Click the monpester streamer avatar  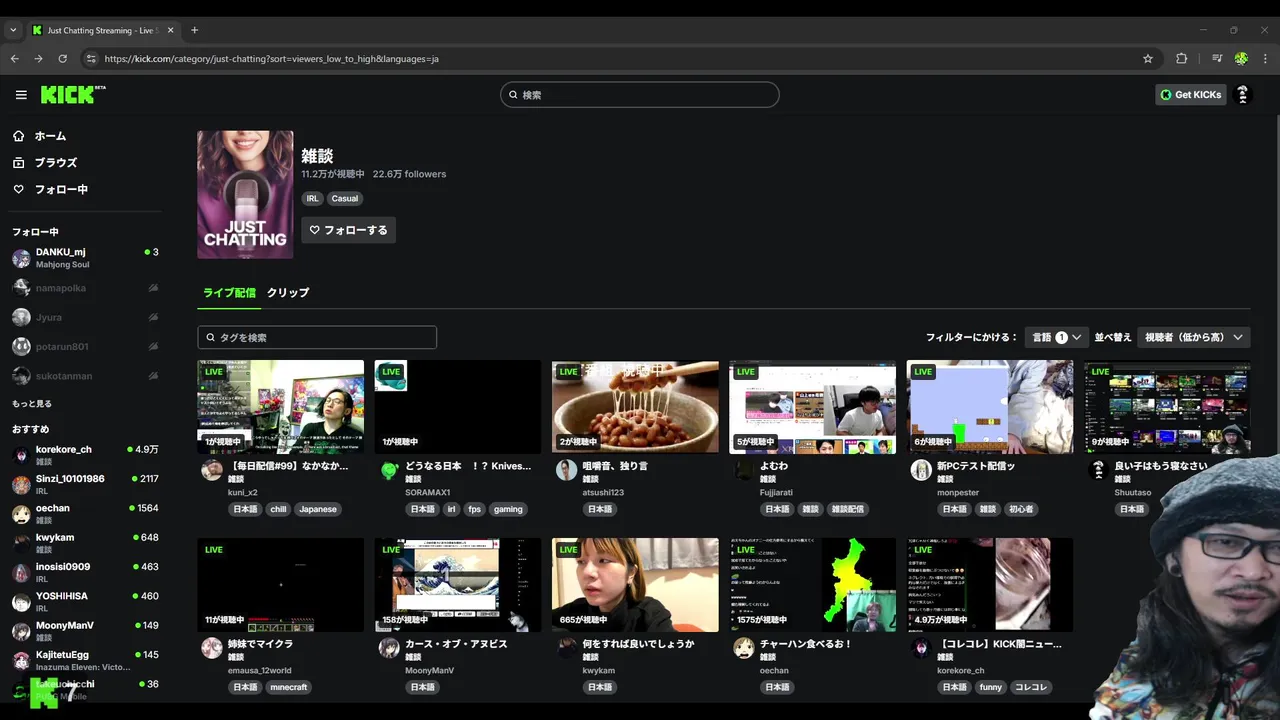(x=921, y=471)
